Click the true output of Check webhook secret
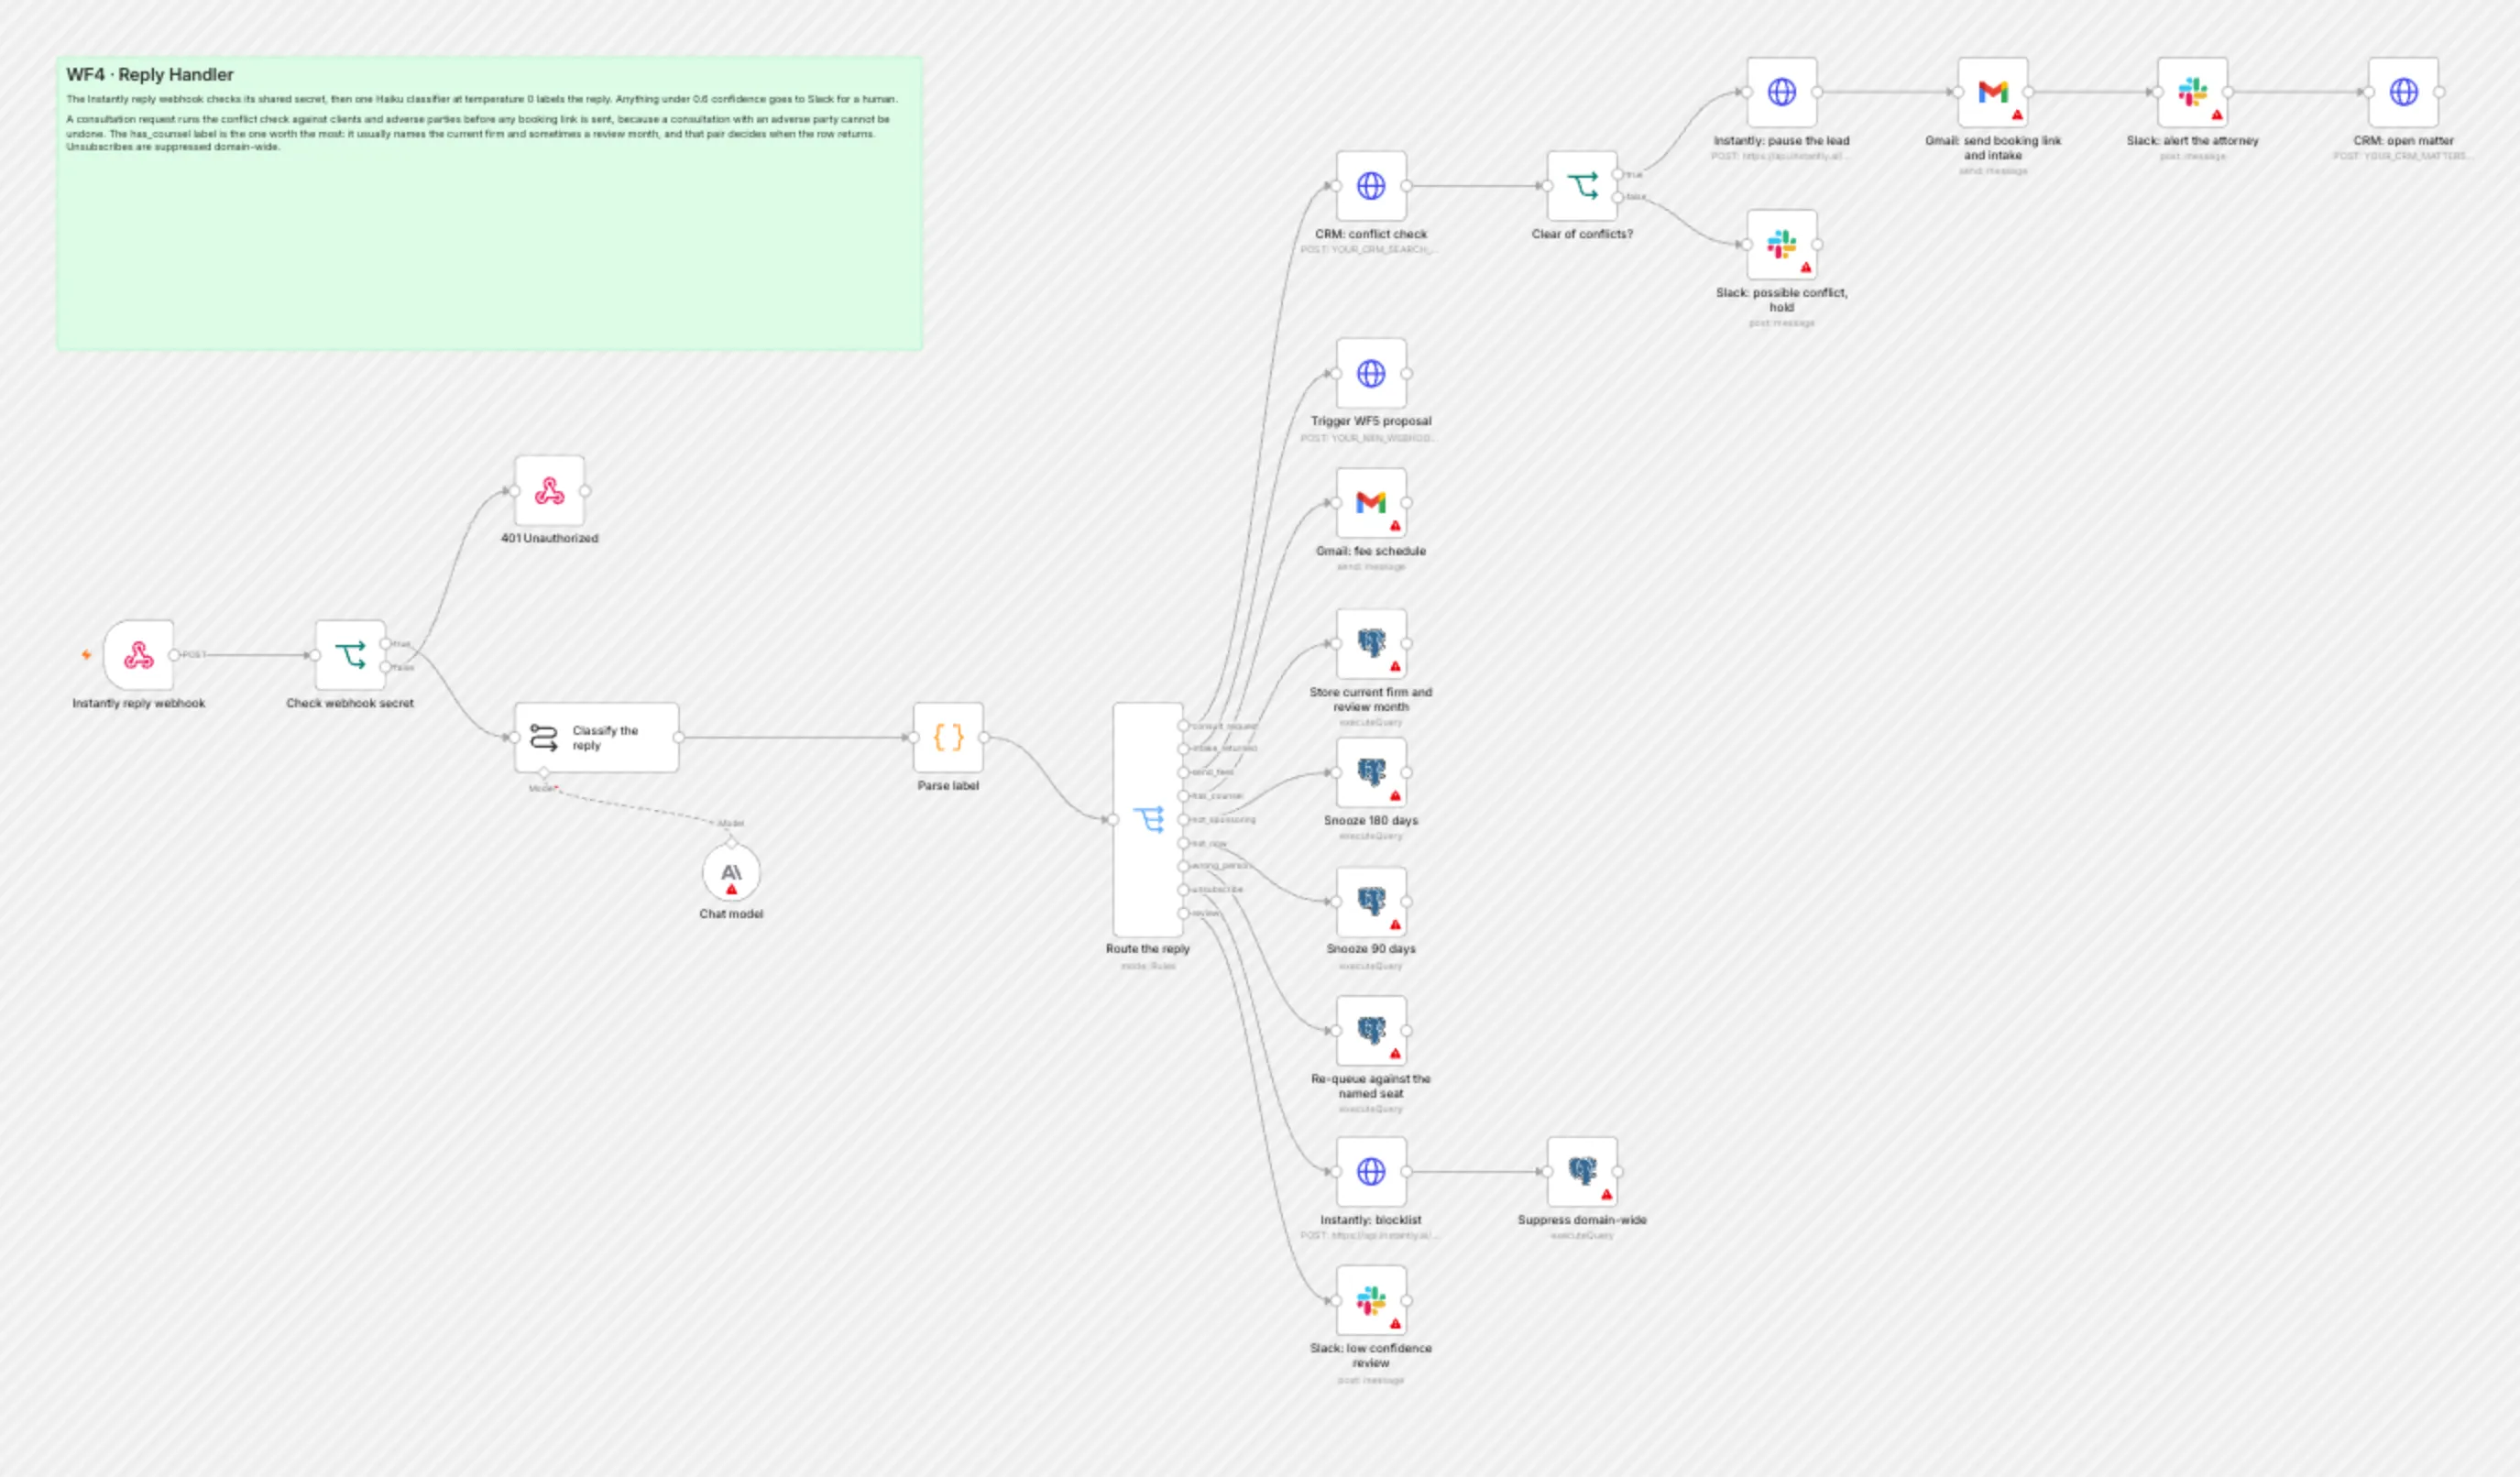 tap(386, 643)
